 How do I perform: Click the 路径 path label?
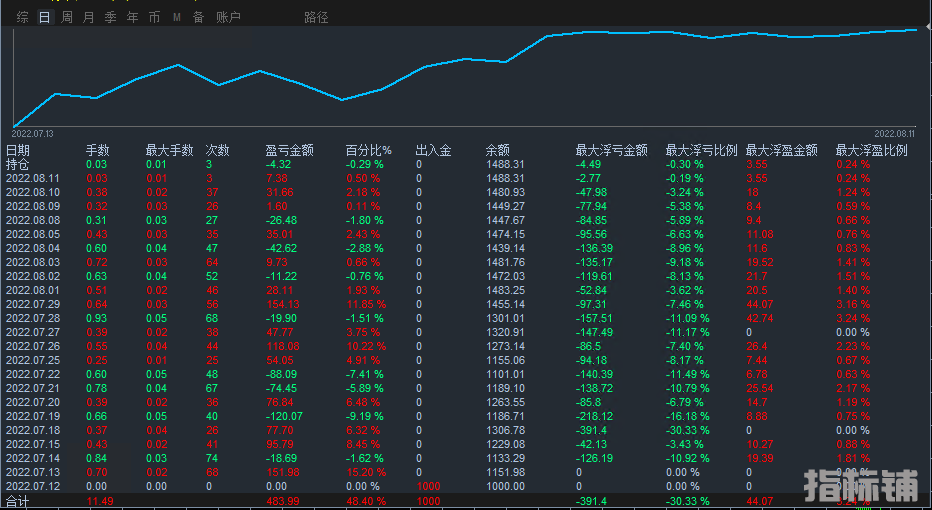click(x=316, y=17)
